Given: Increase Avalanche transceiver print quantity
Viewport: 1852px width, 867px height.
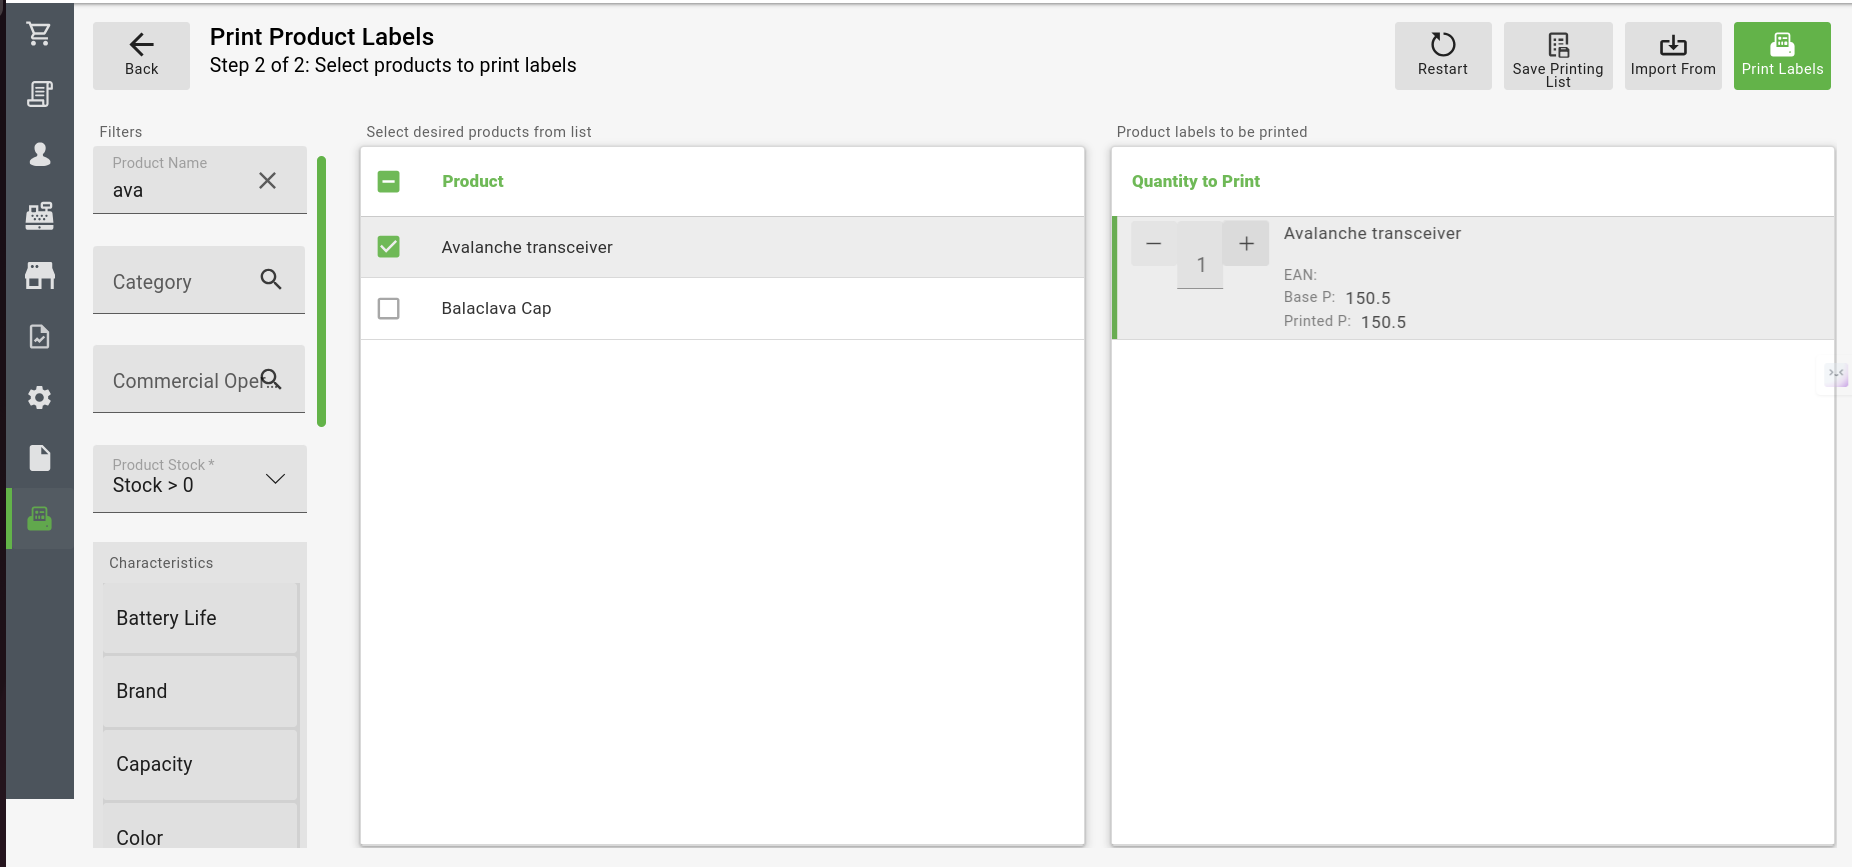Looking at the screenshot, I should [x=1246, y=244].
